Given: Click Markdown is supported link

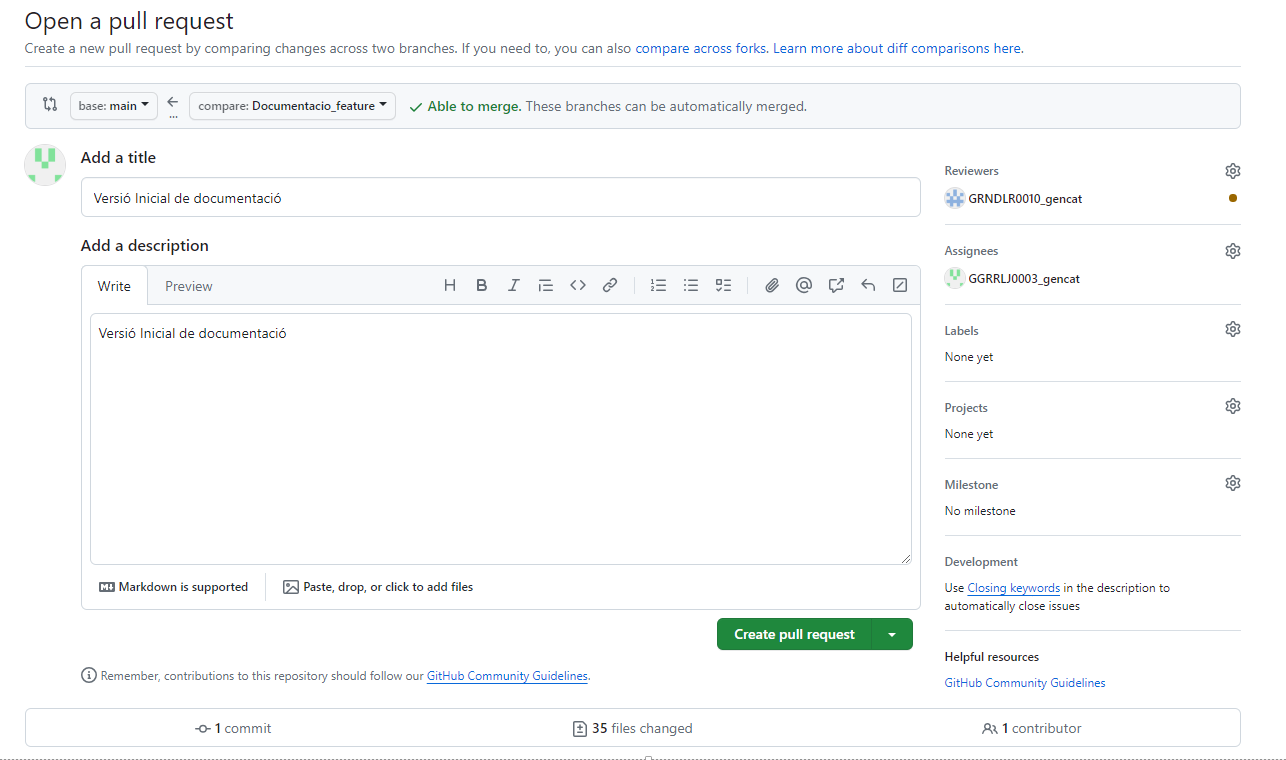Looking at the screenshot, I should pos(173,587).
